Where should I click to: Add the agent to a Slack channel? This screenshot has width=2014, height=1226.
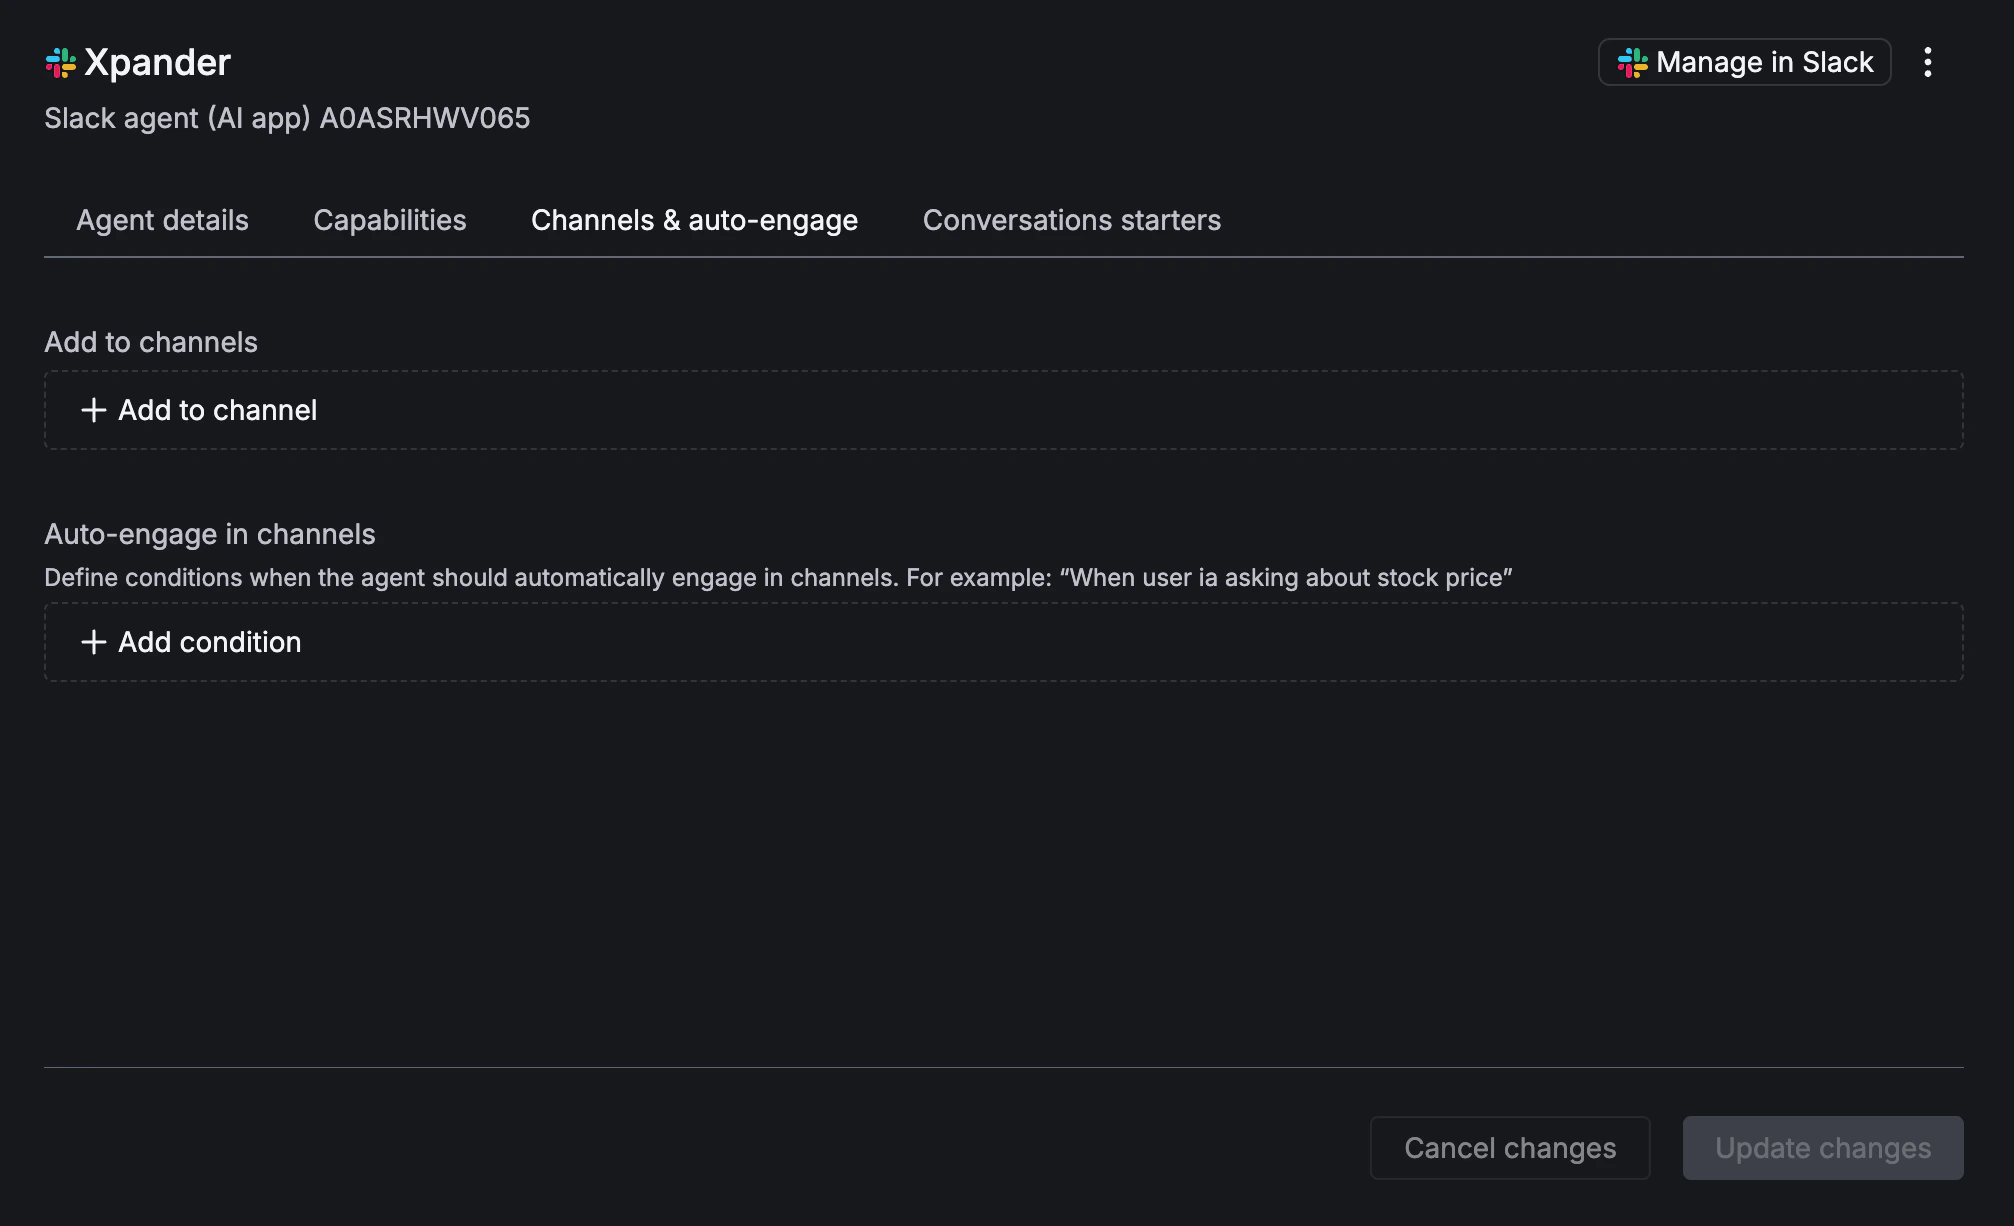click(x=218, y=410)
